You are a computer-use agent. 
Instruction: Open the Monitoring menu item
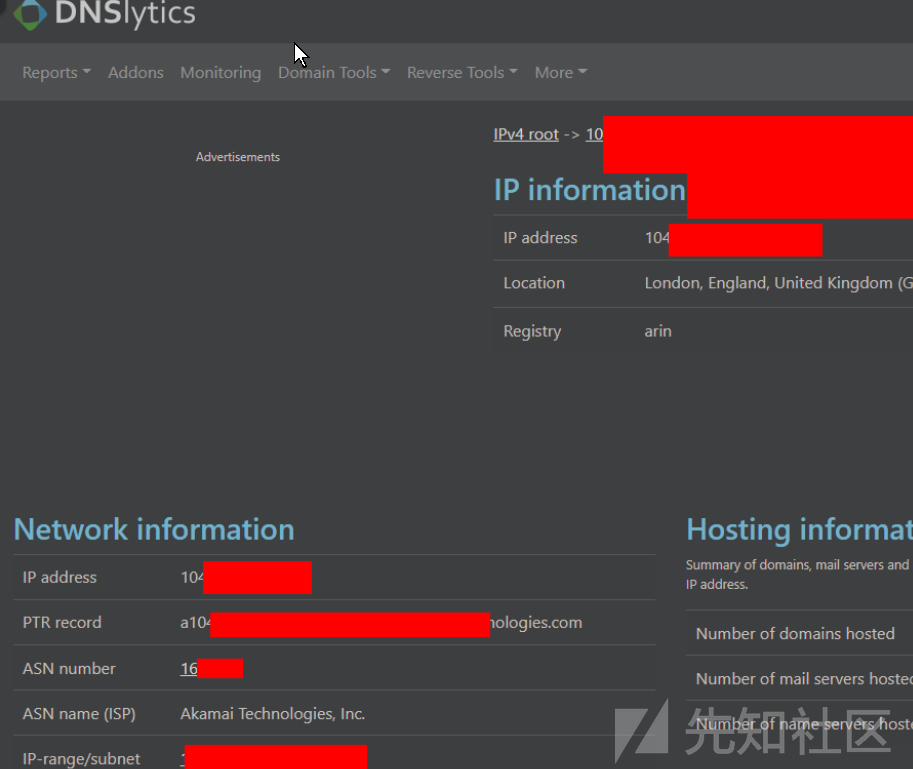[221, 73]
